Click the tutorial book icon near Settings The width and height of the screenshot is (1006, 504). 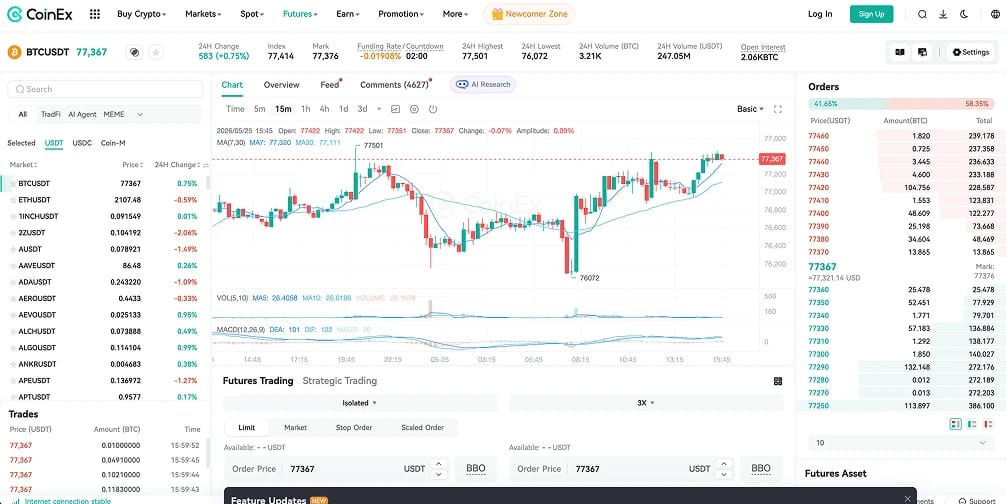[900, 52]
